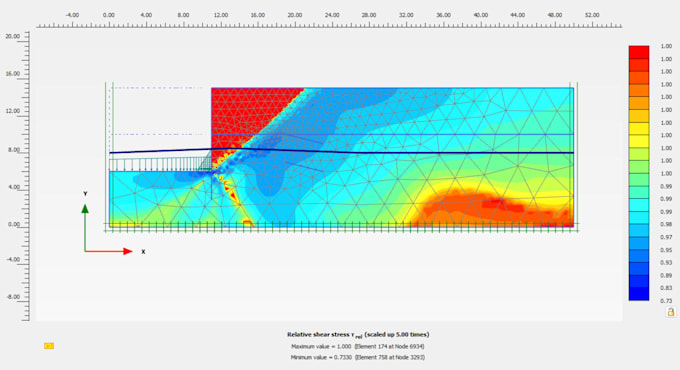Click 40.00 on the horizontal ruler
Screen dimensions: 680x370
pyautogui.click(x=481, y=15)
